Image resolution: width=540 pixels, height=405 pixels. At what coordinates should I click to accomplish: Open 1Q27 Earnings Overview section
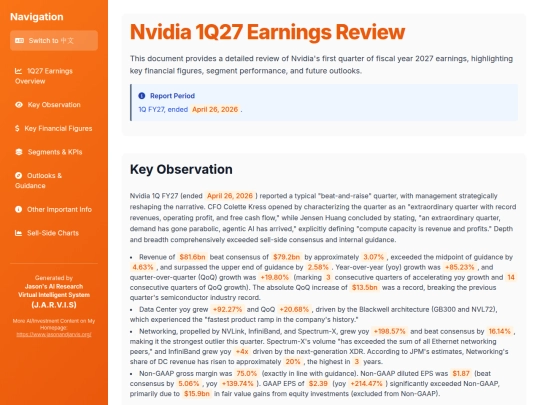coord(54,76)
